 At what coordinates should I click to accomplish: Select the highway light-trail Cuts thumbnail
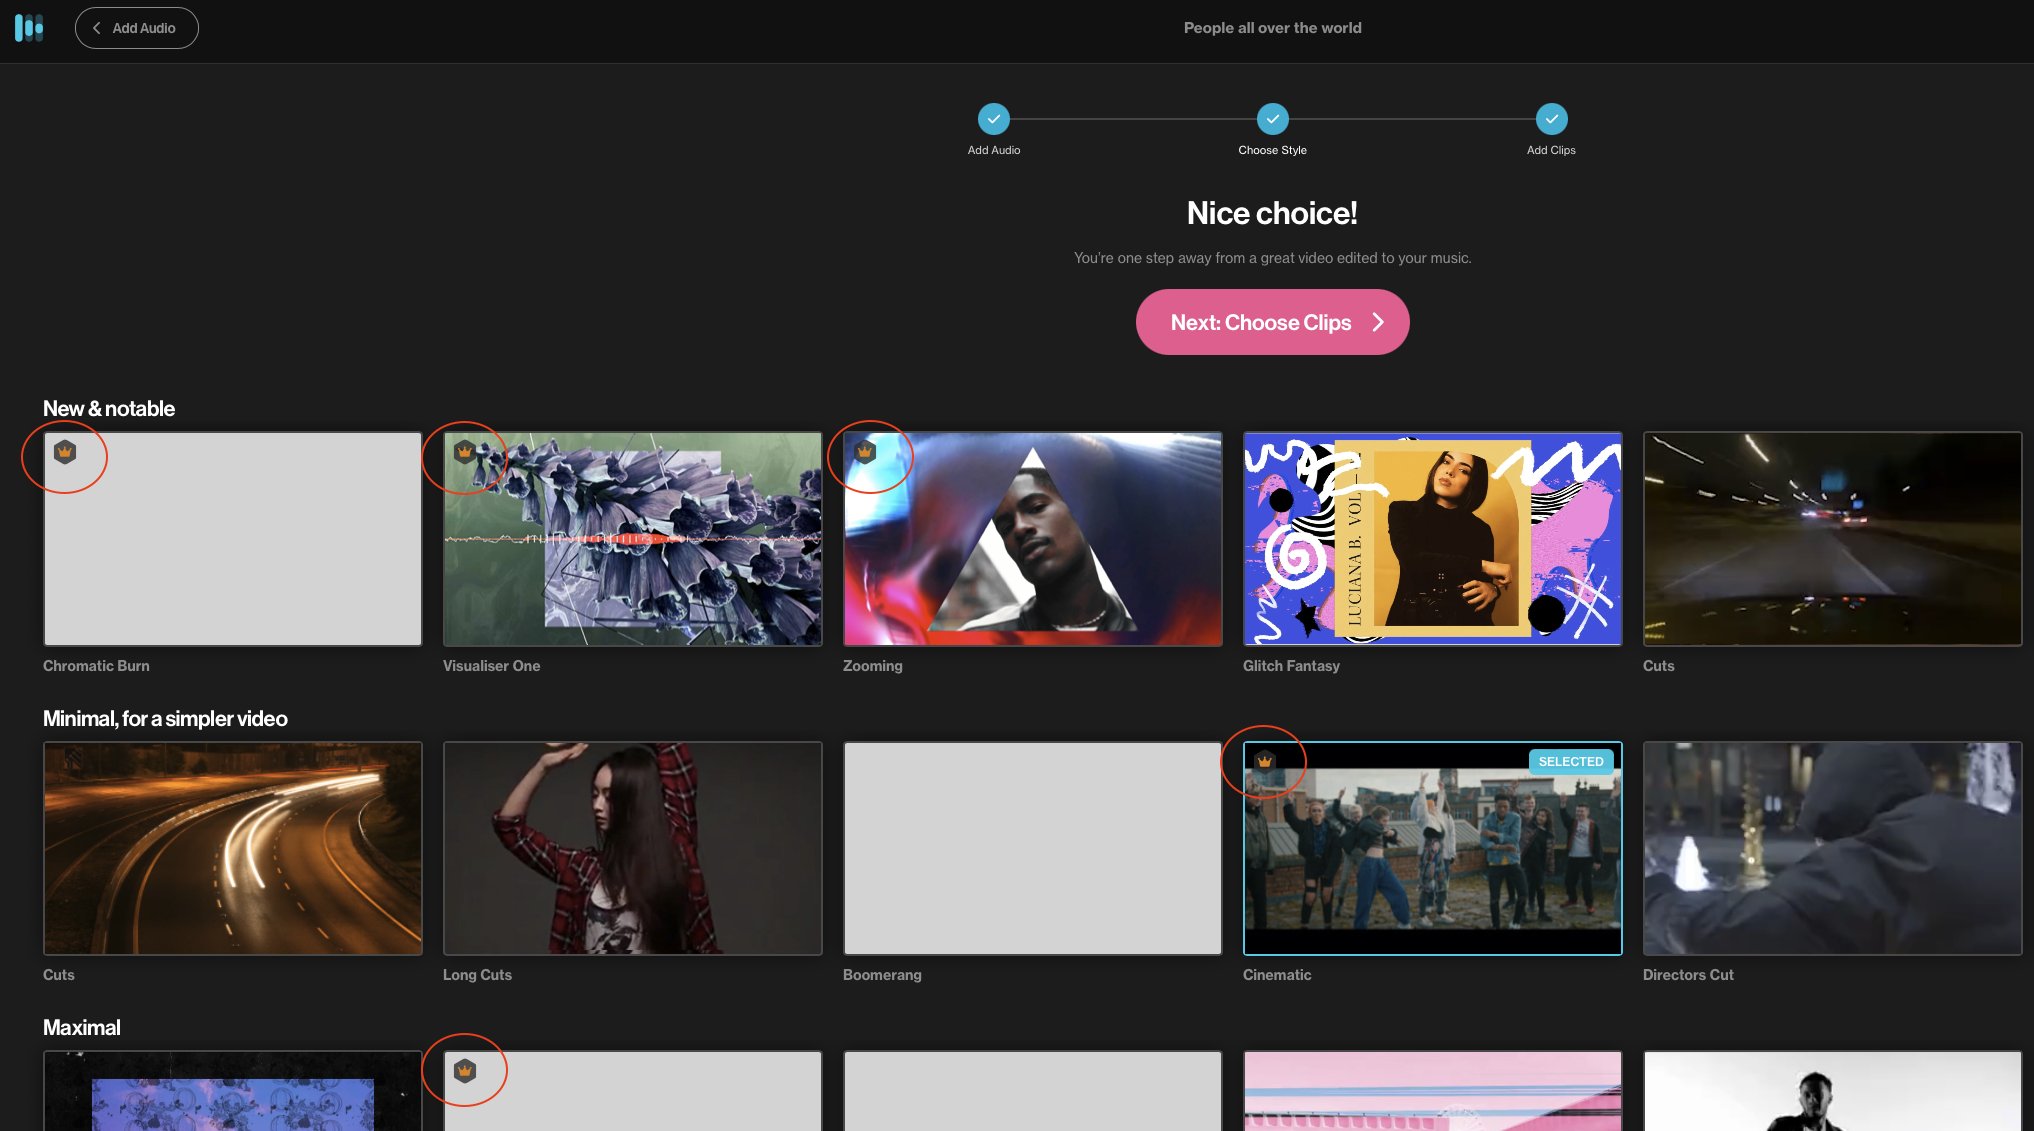pyautogui.click(x=232, y=848)
